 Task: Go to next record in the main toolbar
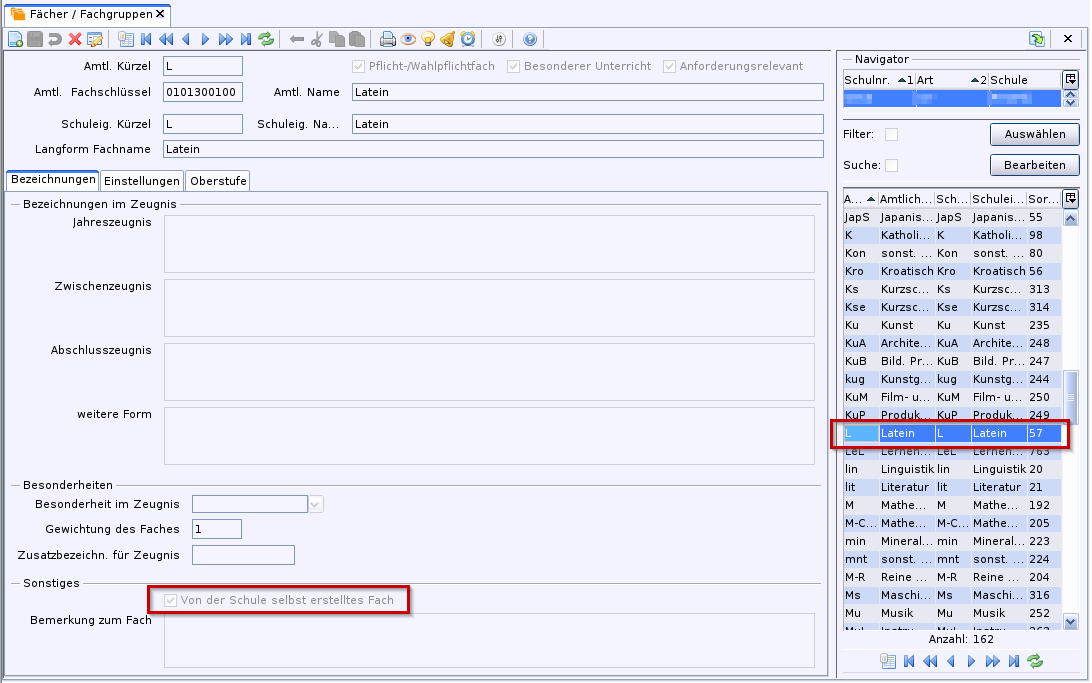(205, 39)
